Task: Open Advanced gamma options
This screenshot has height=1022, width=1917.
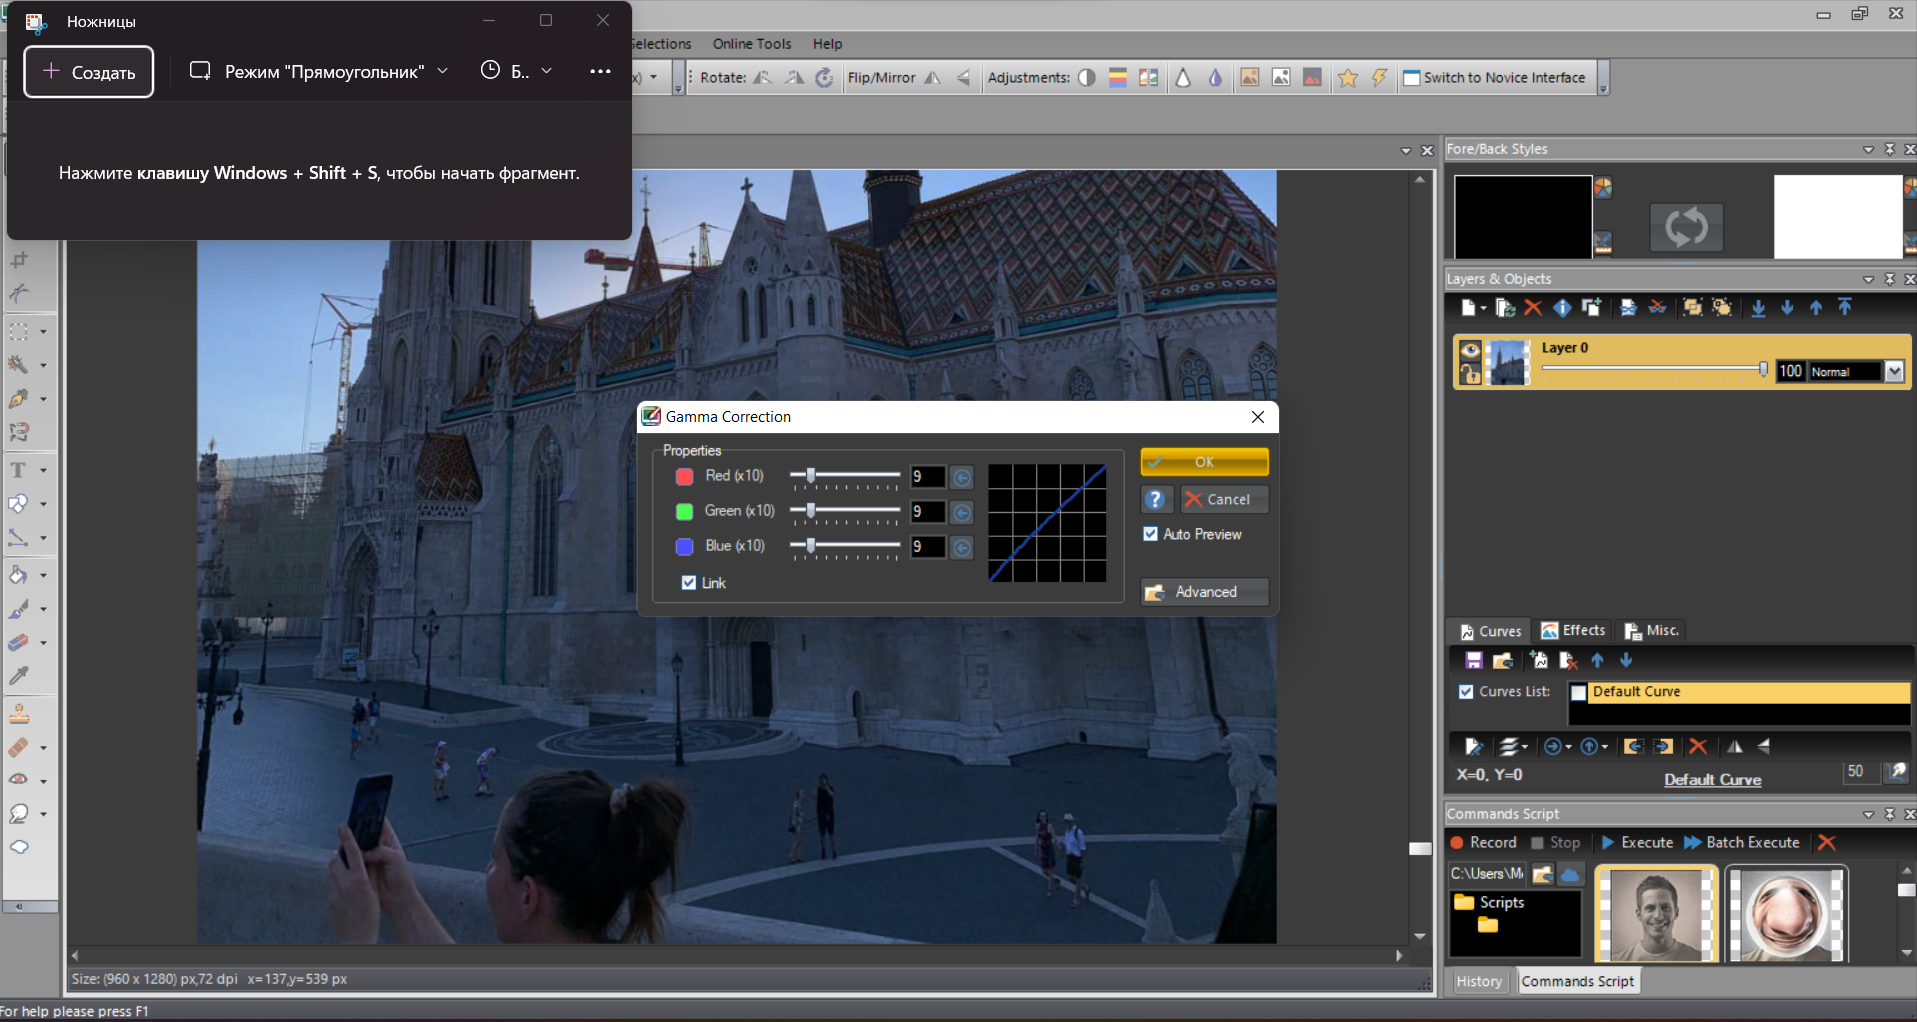Action: tap(1204, 592)
